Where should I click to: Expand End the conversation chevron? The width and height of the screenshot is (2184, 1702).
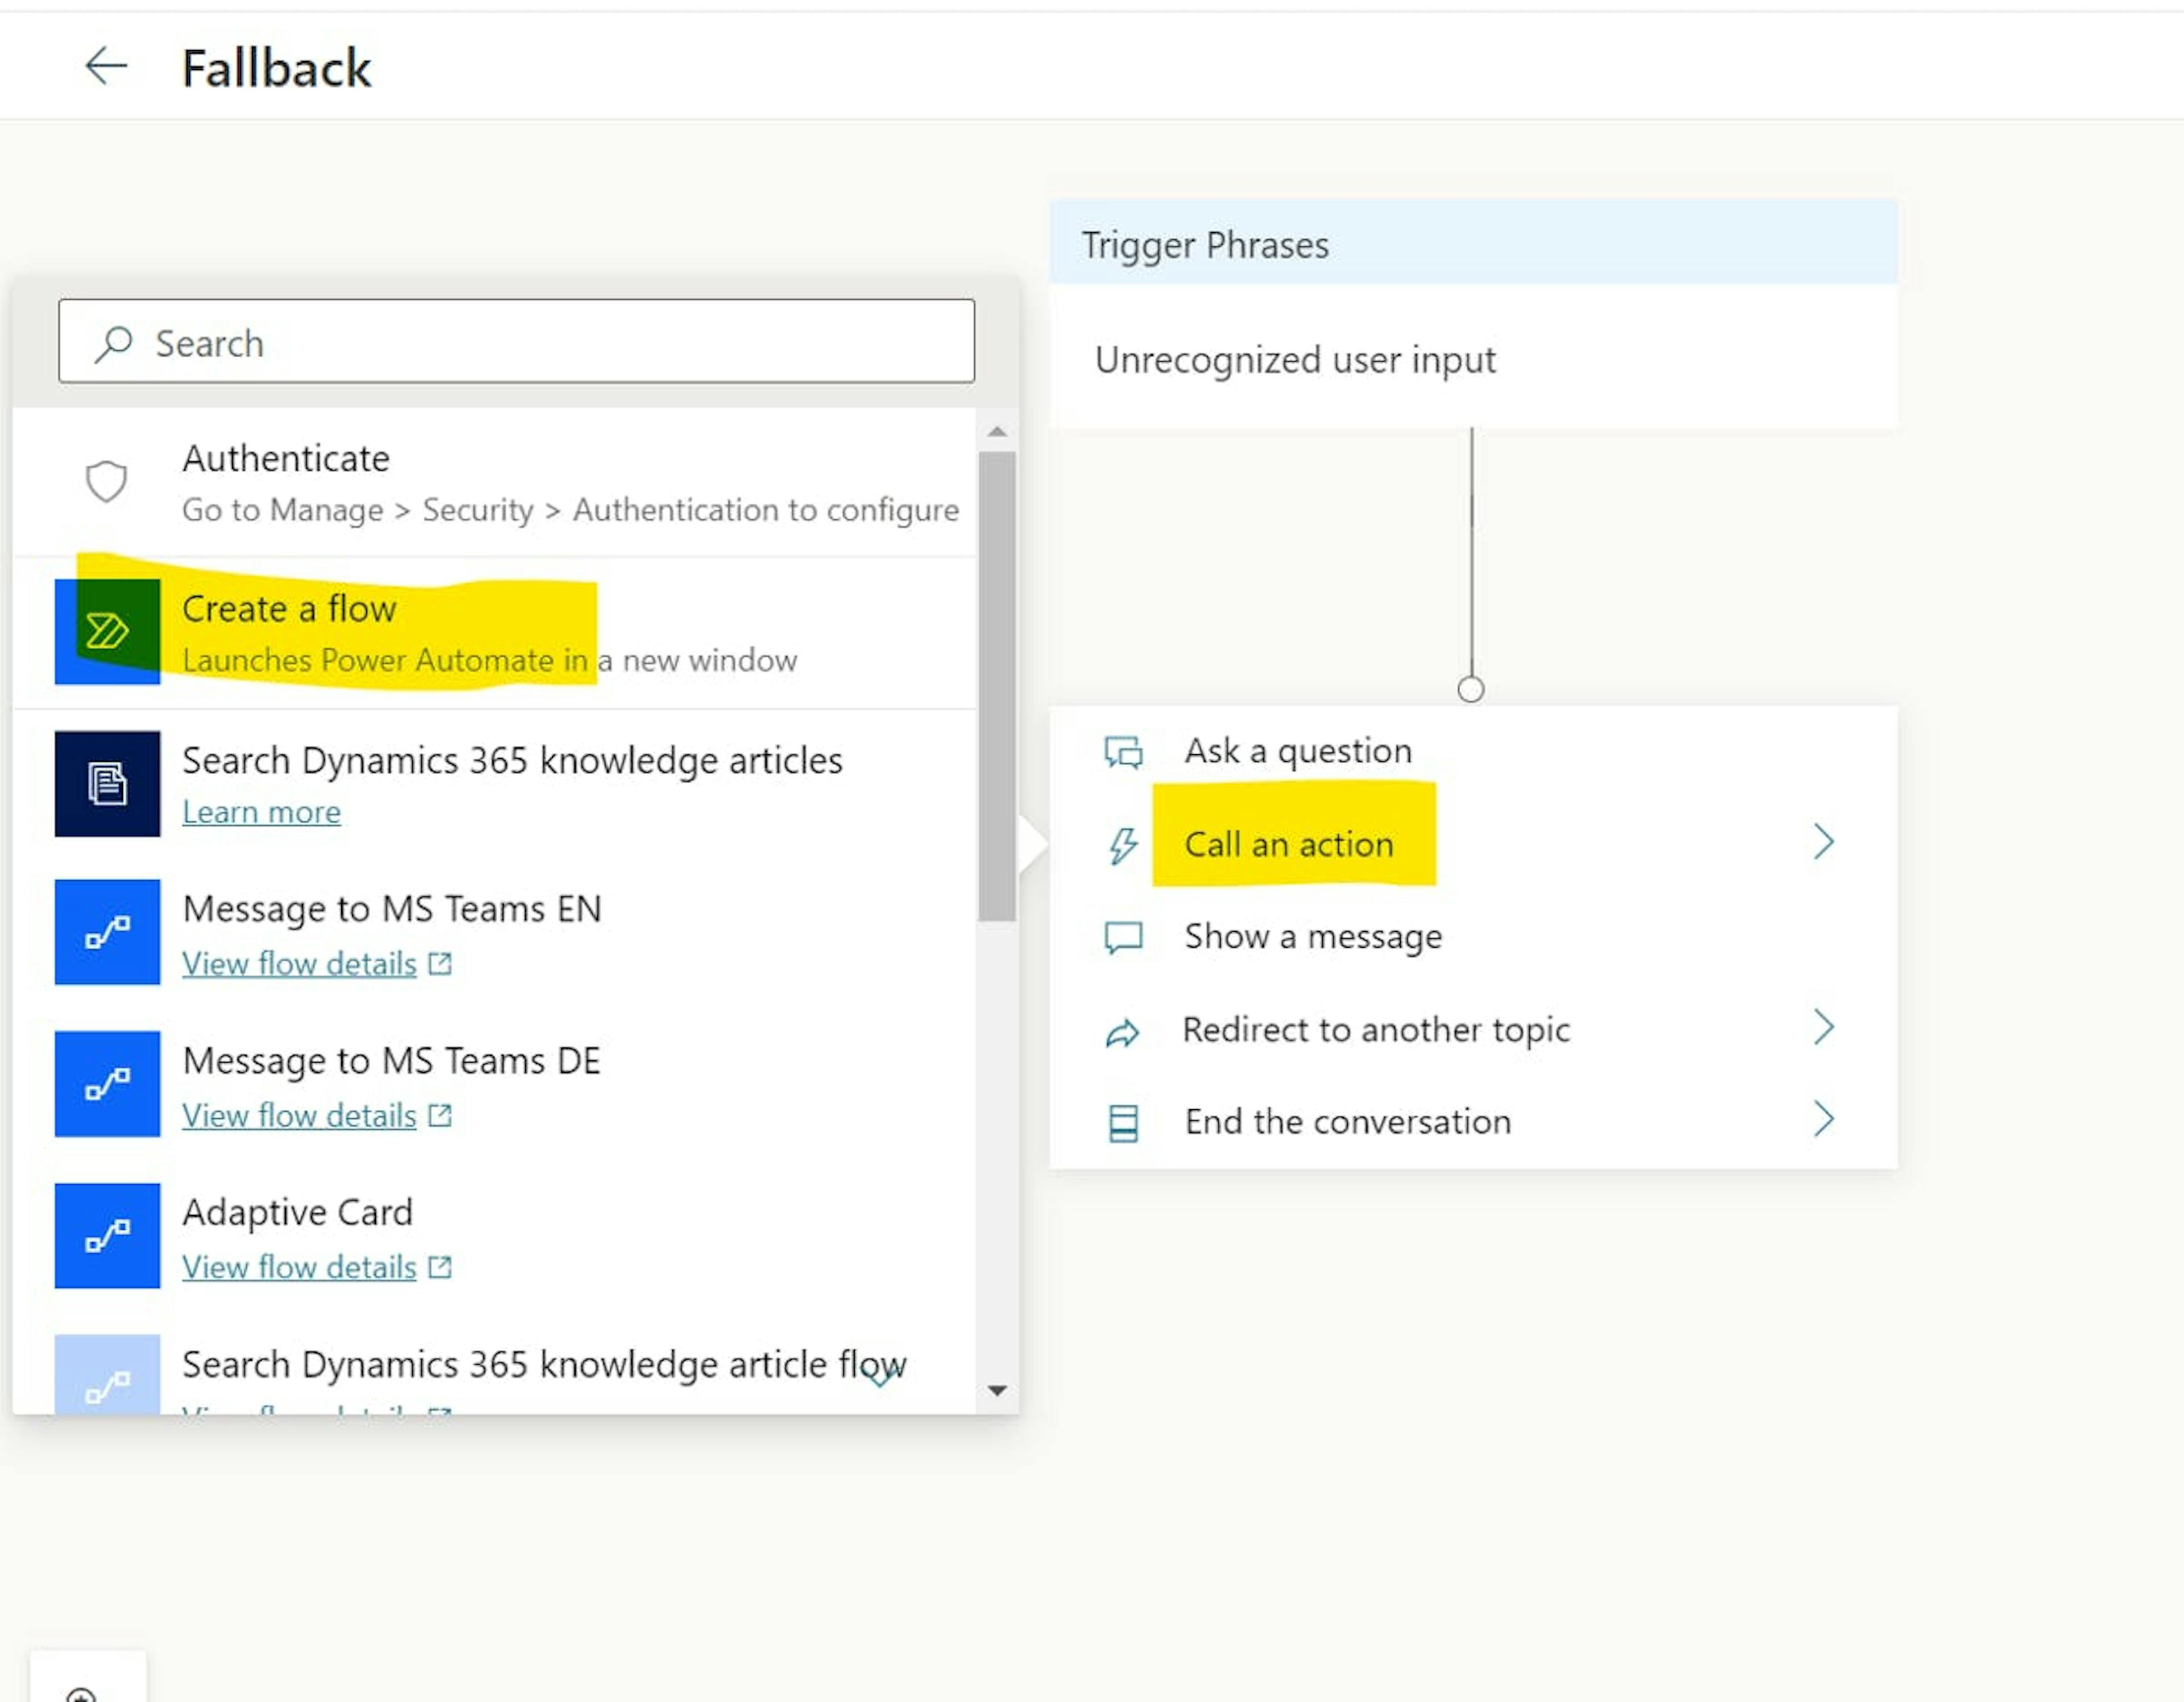1824,1119
